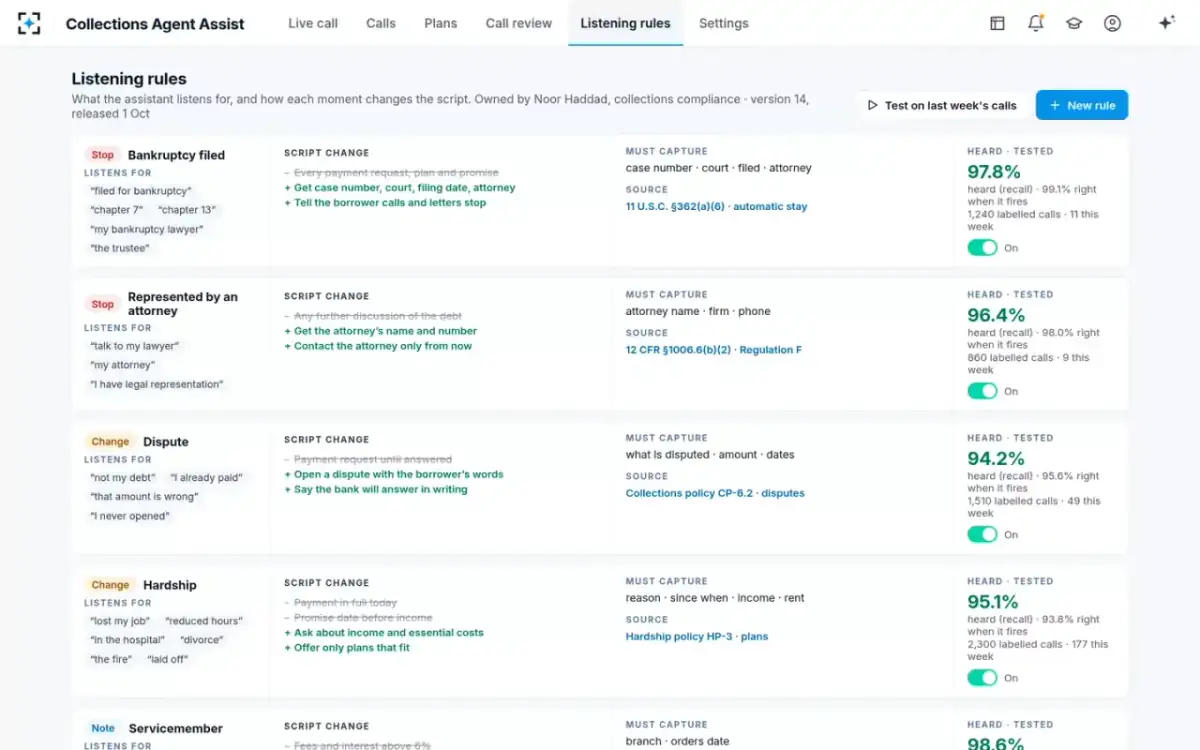The image size is (1200, 750).
Task: Click the 95.1% recall figure
Action: [x=993, y=601]
